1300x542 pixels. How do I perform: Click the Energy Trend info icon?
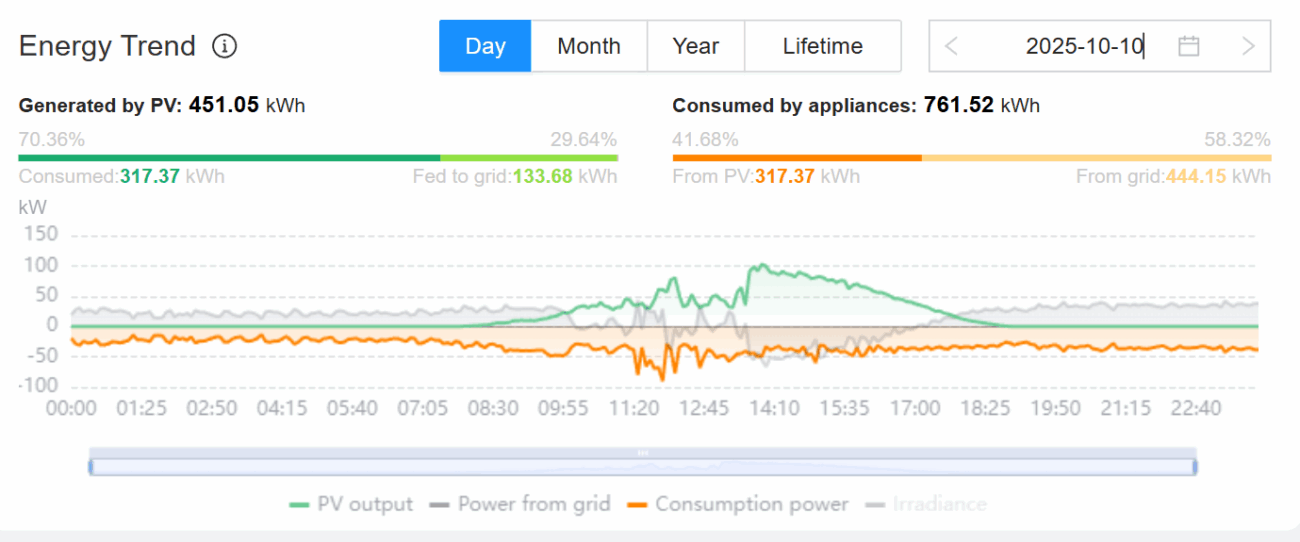coord(224,46)
